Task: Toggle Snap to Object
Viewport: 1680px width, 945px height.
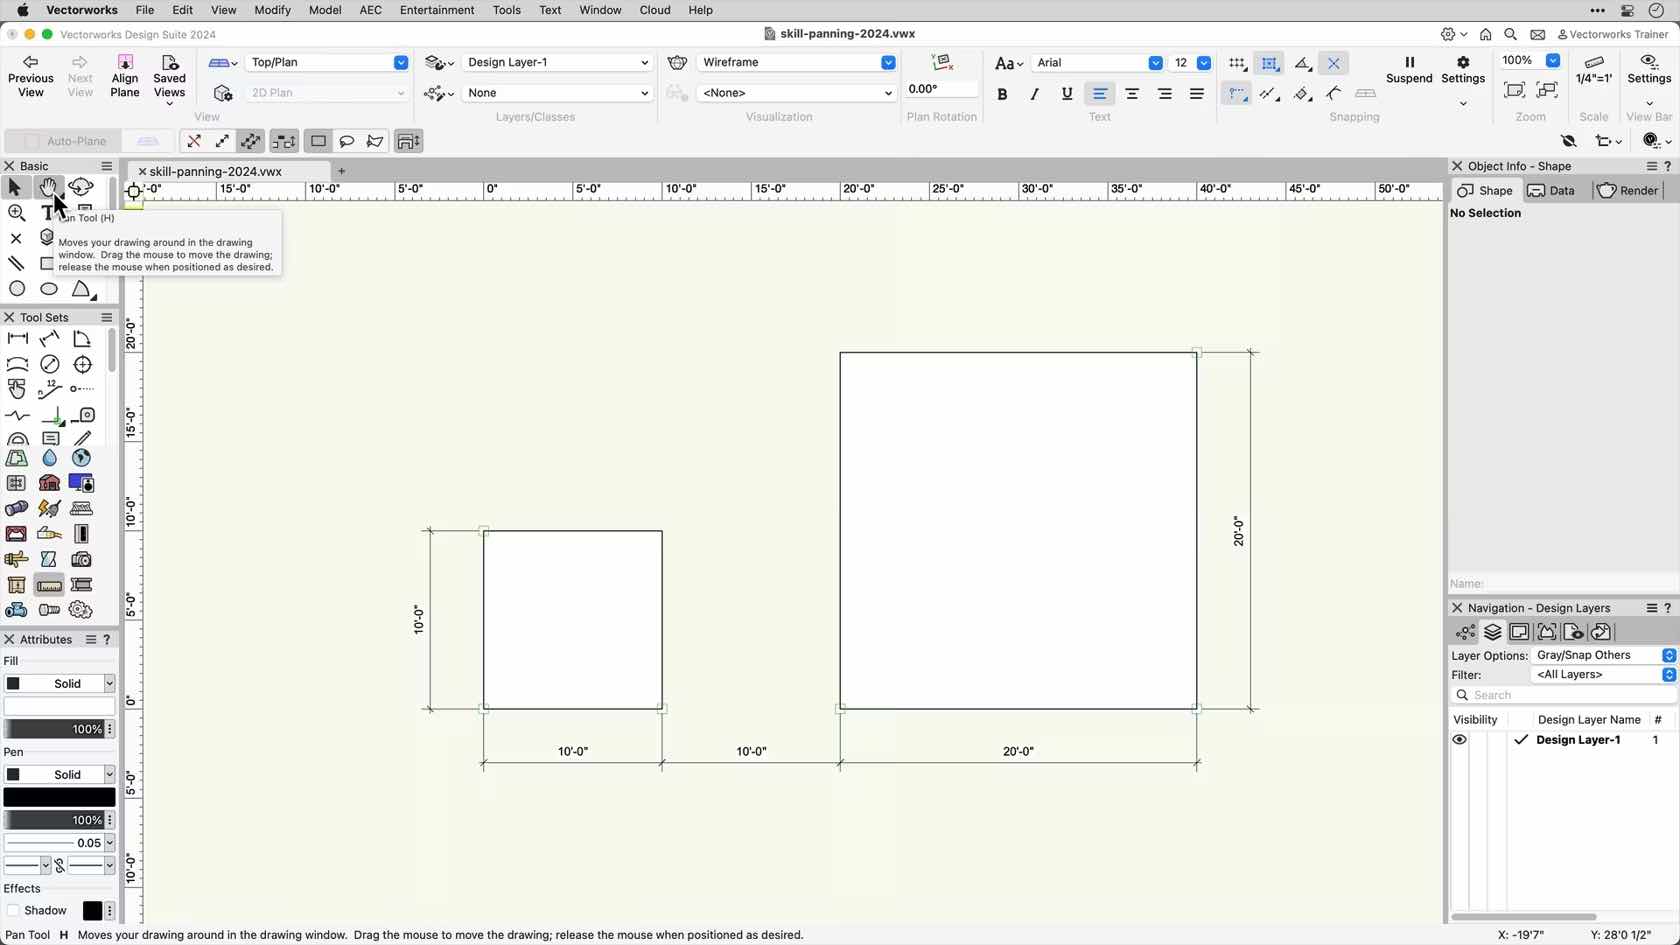Action: click(x=1269, y=63)
